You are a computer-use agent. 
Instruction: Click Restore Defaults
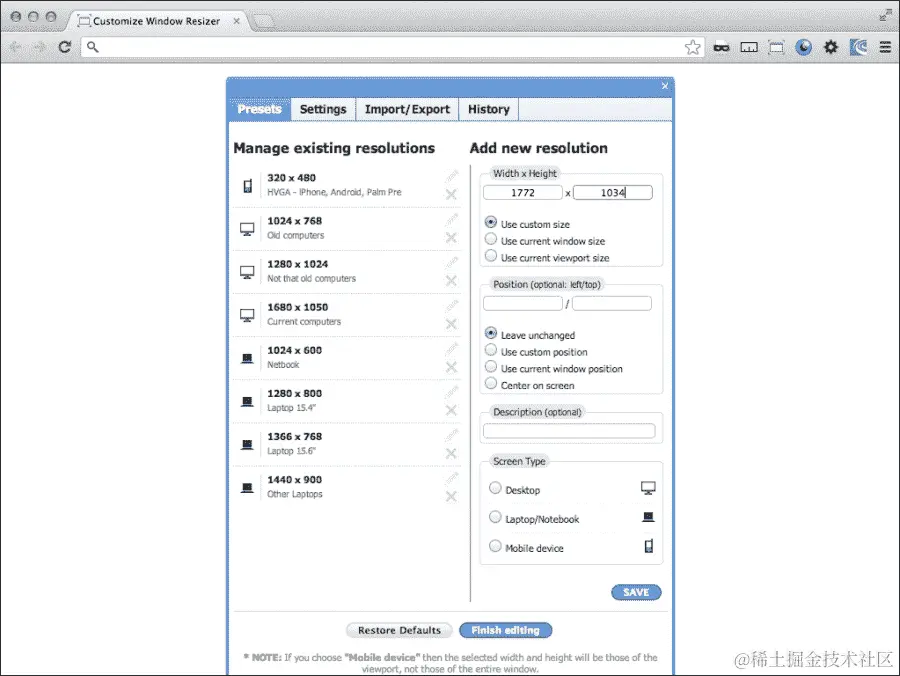pyautogui.click(x=399, y=630)
